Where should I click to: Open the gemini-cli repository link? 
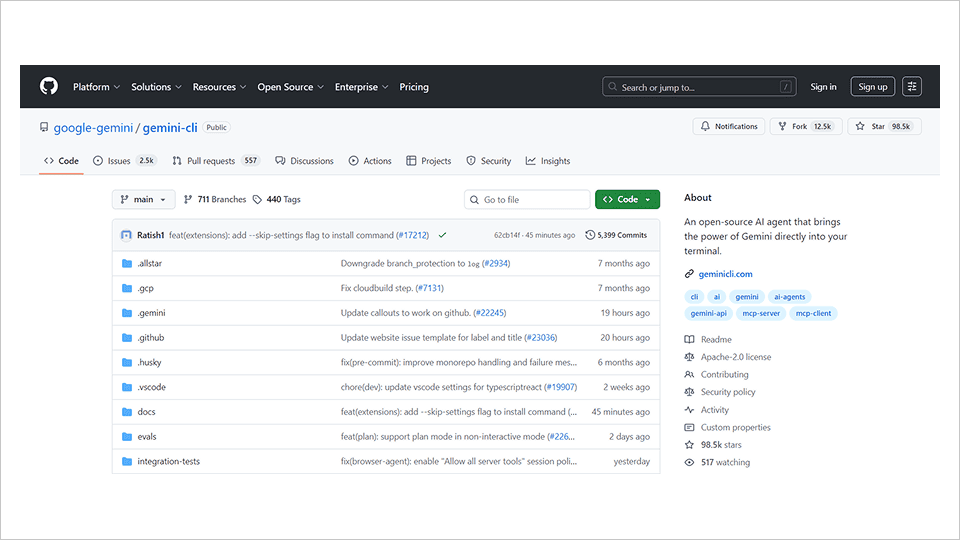tap(170, 127)
